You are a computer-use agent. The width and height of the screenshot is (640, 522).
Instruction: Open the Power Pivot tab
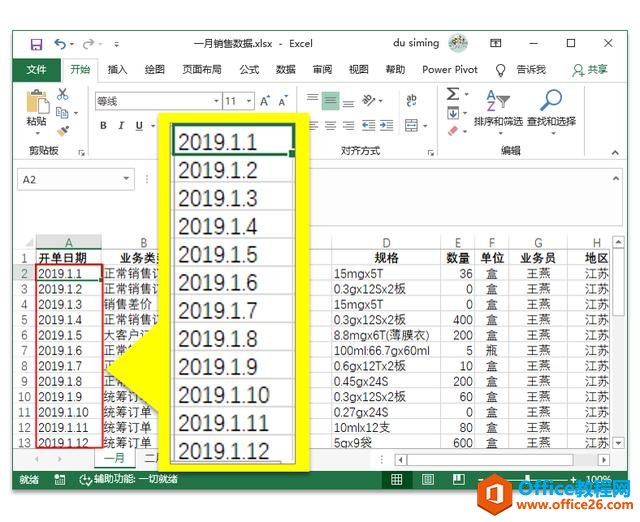click(450, 69)
